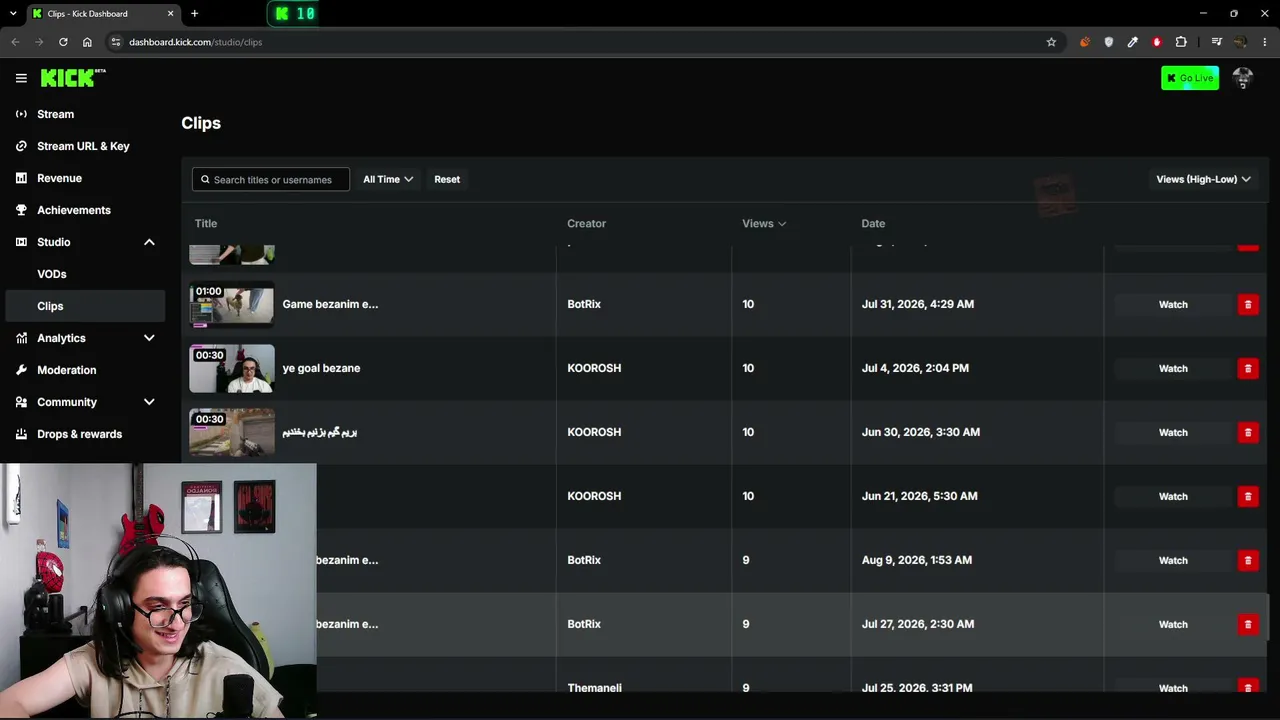The height and width of the screenshot is (720, 1280).
Task: Delete the clip dated Jul 31, 2026
Action: pos(1248,304)
